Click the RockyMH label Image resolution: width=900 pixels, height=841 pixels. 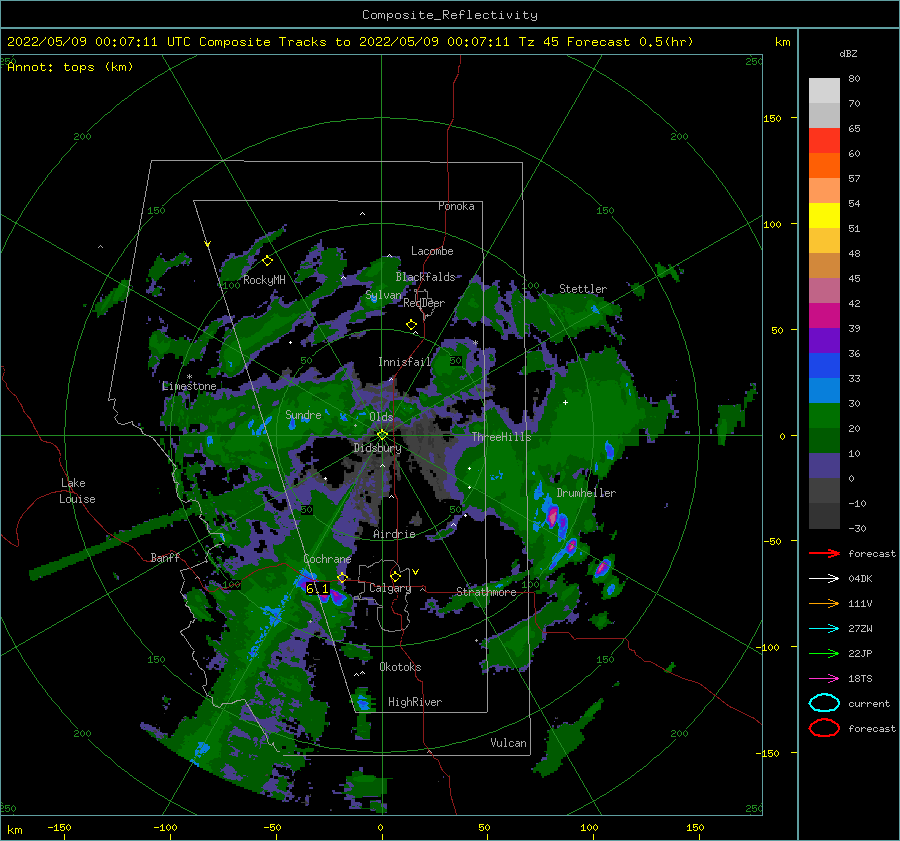point(264,280)
